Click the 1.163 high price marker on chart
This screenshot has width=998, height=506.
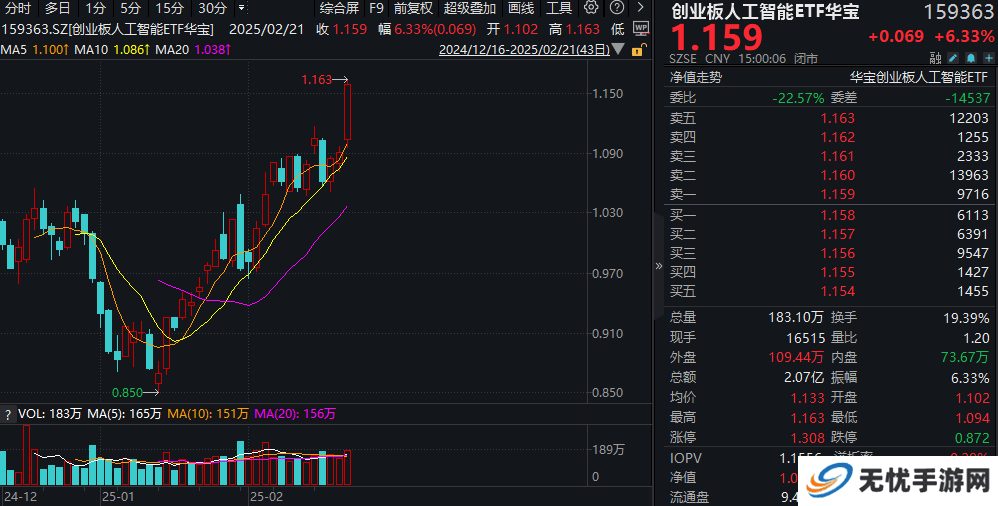pos(325,80)
